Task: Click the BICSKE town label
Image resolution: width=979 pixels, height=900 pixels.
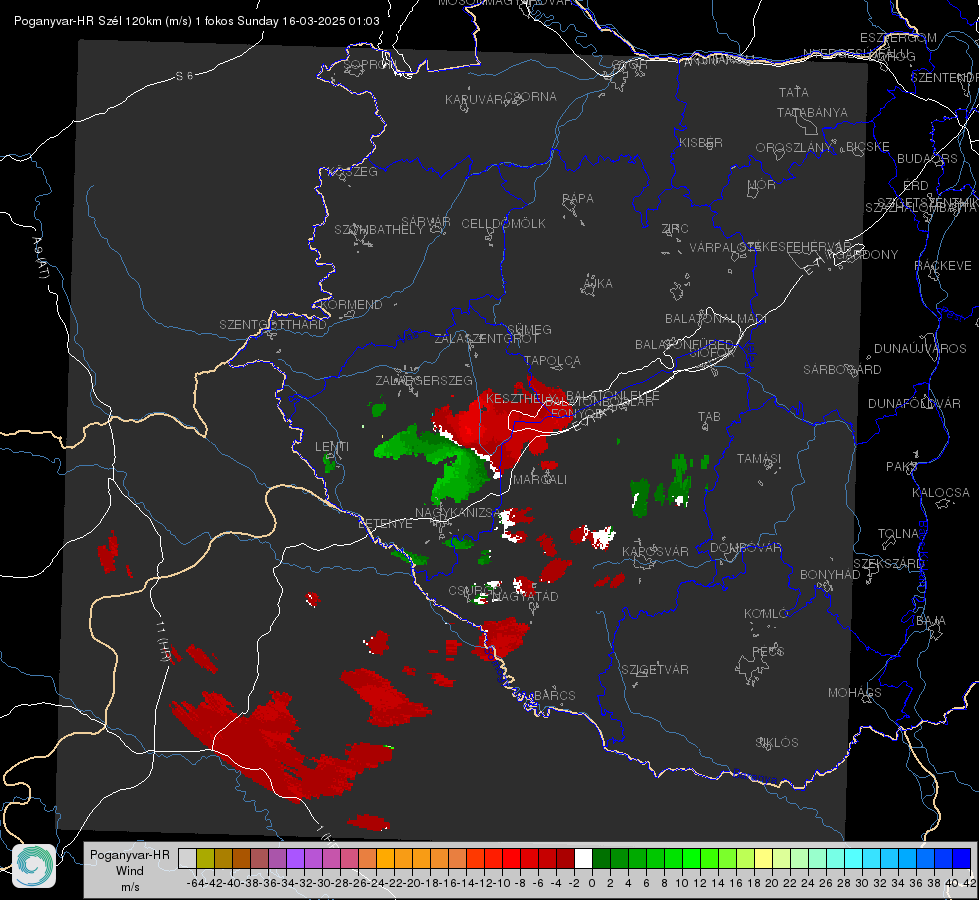Action: [868, 147]
